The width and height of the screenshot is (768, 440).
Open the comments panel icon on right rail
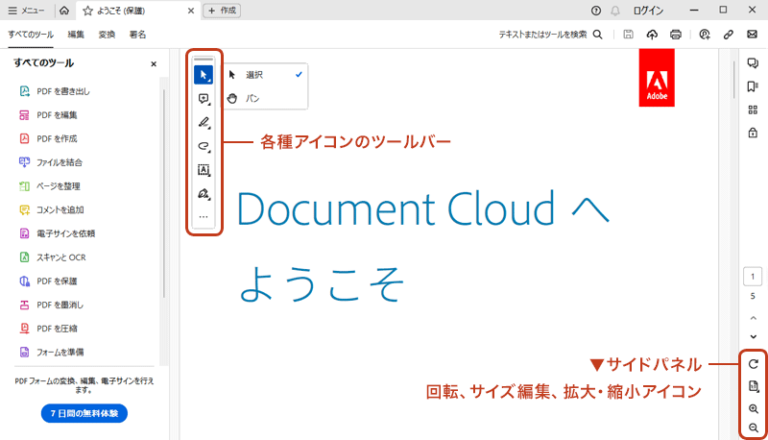pos(753,63)
